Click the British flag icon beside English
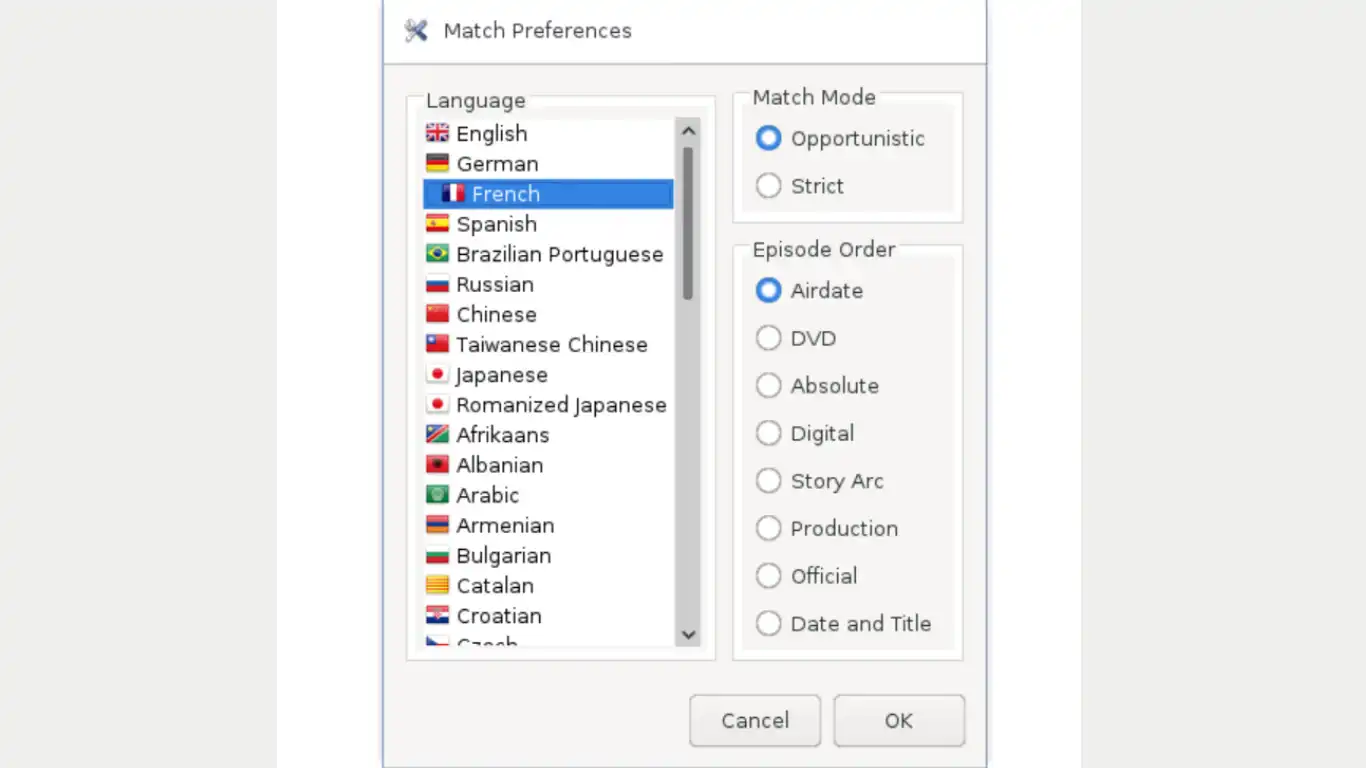The width and height of the screenshot is (1366, 768). [x=437, y=133]
